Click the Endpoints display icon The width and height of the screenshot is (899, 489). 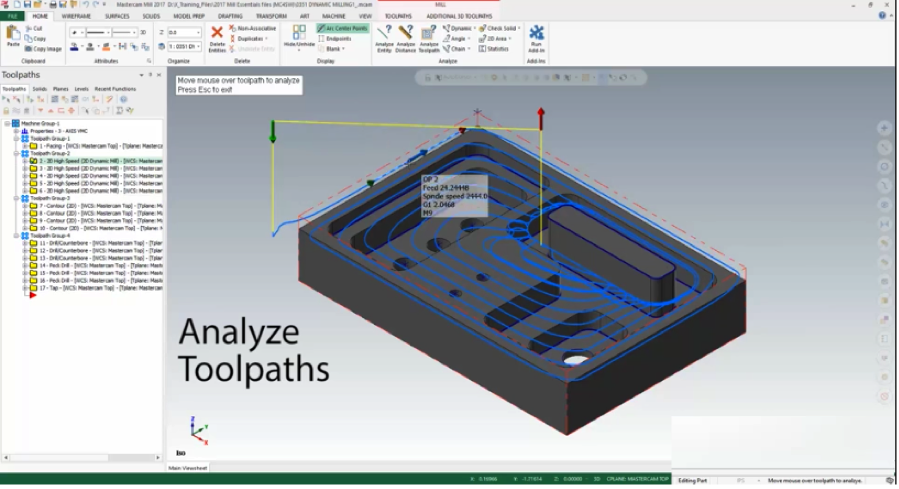pos(321,38)
